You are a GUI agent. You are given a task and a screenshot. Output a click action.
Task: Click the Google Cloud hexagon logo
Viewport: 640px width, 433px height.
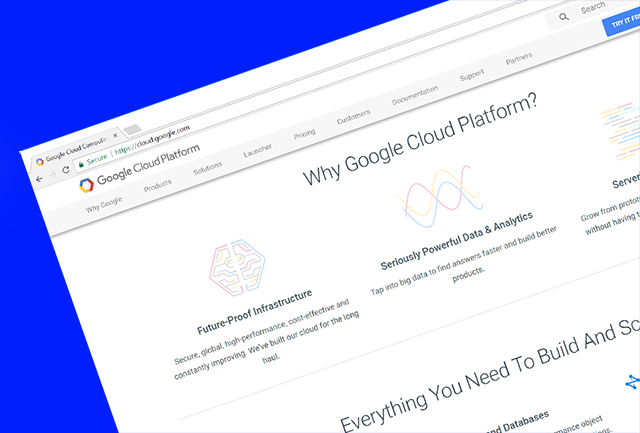click(x=86, y=185)
